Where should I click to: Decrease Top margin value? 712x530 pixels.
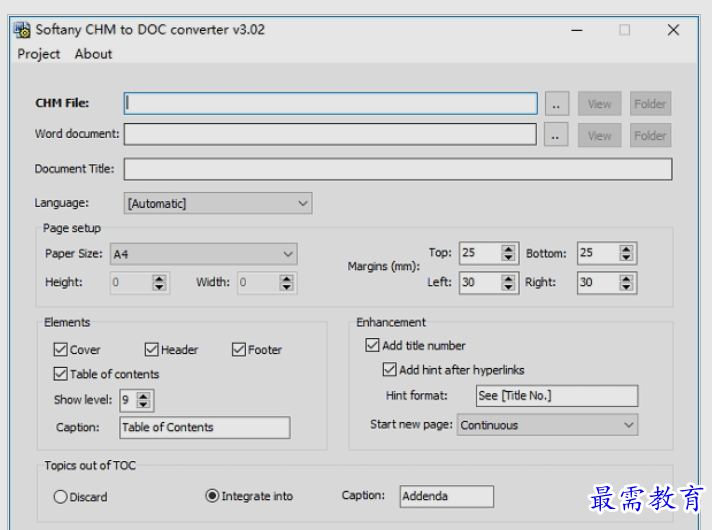click(508, 258)
